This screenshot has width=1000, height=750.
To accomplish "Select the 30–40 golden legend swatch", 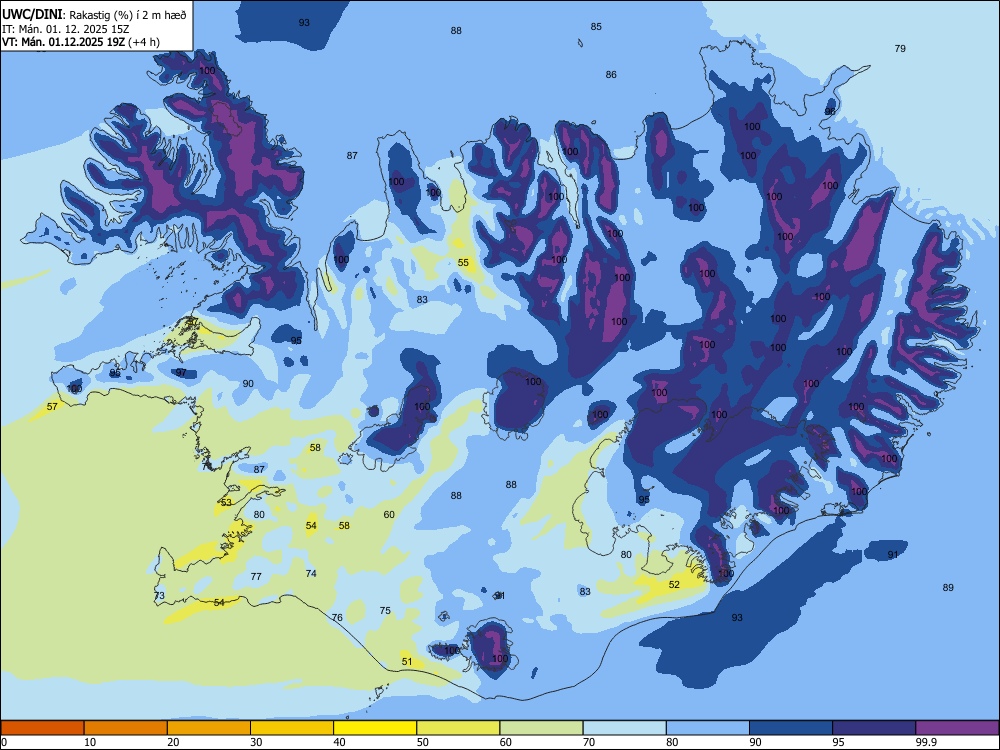I will pyautogui.click(x=292, y=728).
